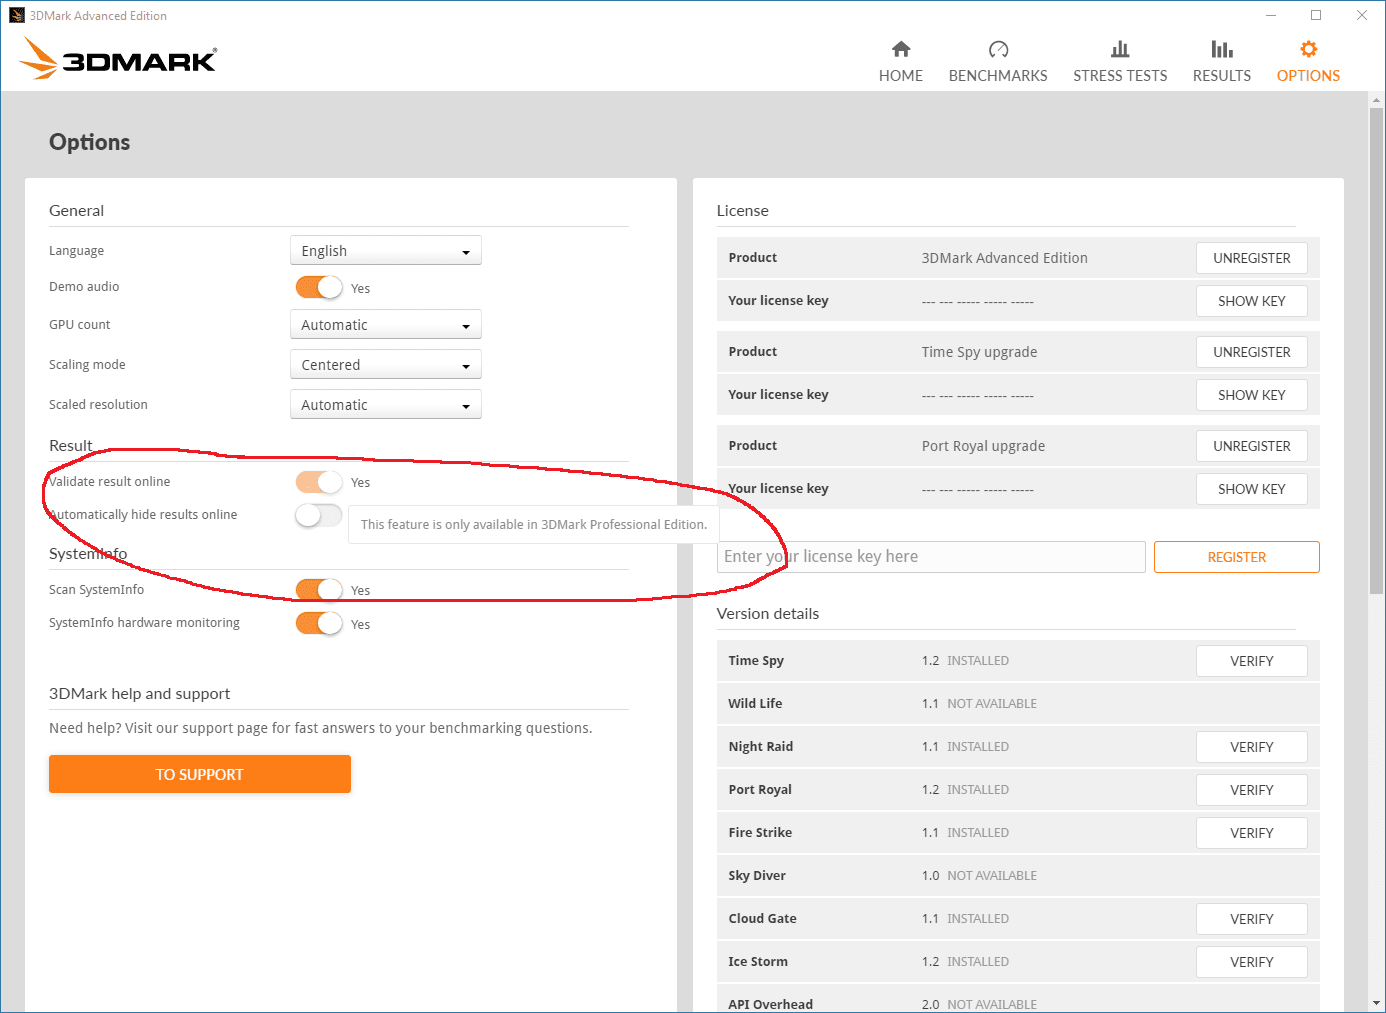Click the Options gear icon
This screenshot has height=1013, width=1386.
[1308, 49]
